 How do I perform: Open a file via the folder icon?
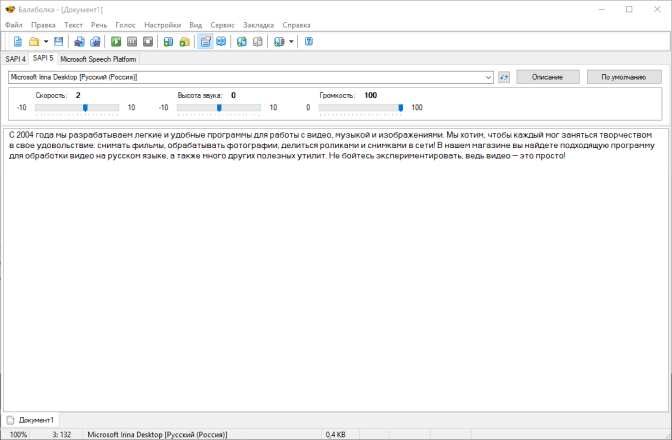pos(34,42)
